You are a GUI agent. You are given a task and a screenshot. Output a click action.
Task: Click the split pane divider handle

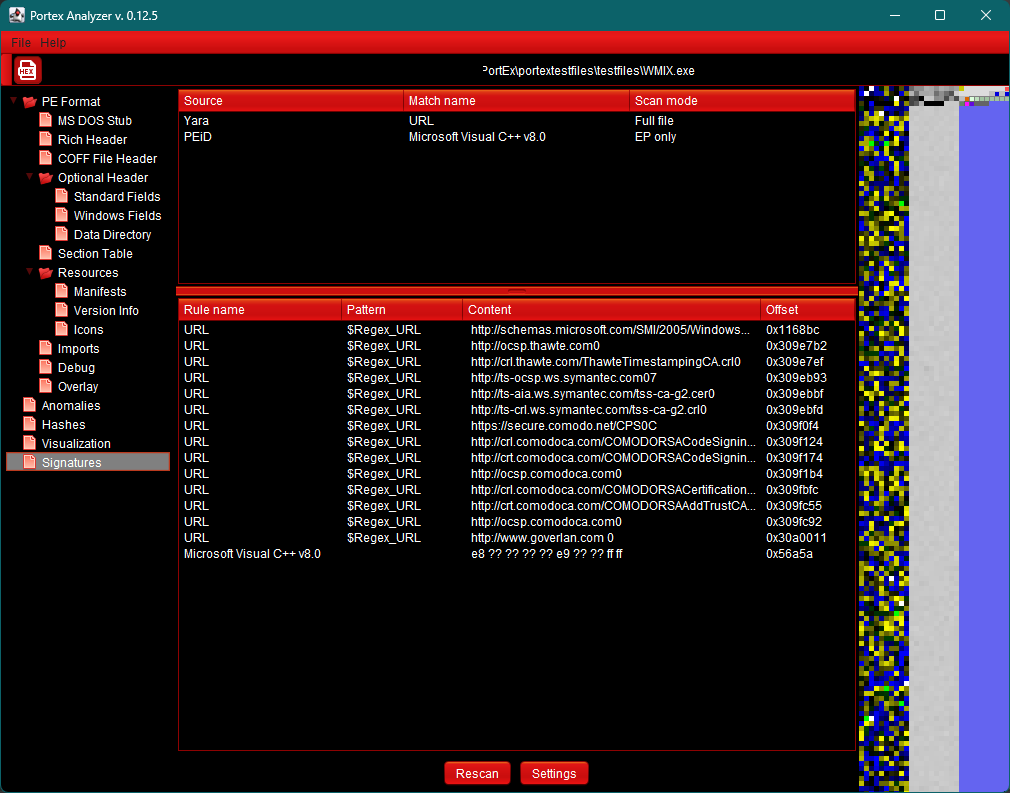point(517,291)
